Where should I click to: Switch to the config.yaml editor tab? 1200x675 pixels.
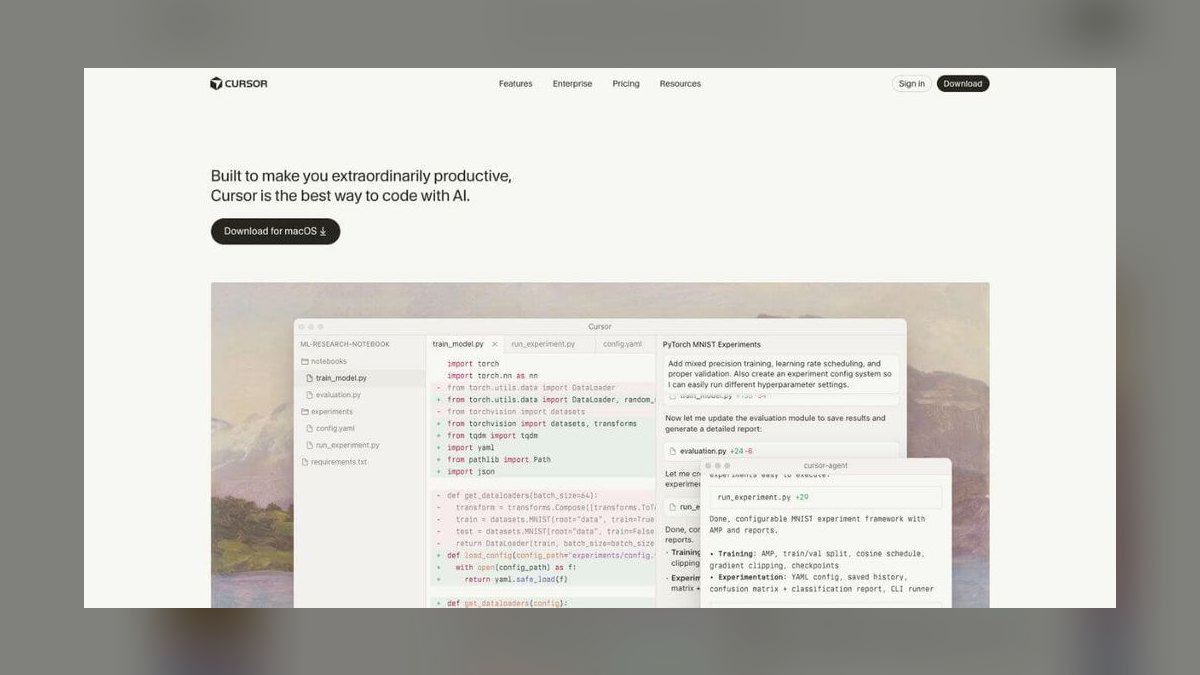pyautogui.click(x=622, y=344)
